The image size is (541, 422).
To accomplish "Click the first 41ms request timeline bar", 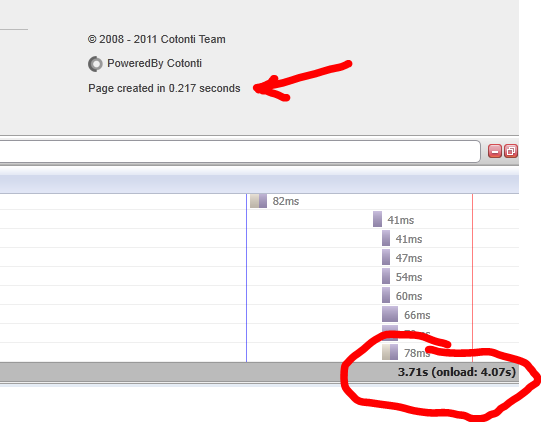I will coord(377,219).
